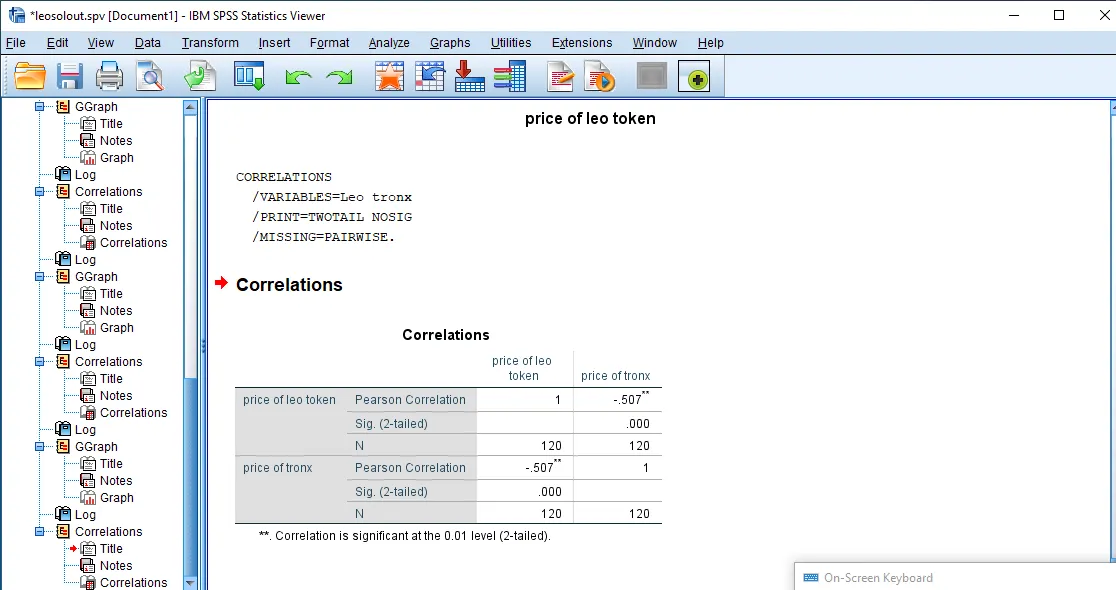The width and height of the screenshot is (1116, 590).
Task: Click the On-Screen Keyboard icon
Action: 811,577
